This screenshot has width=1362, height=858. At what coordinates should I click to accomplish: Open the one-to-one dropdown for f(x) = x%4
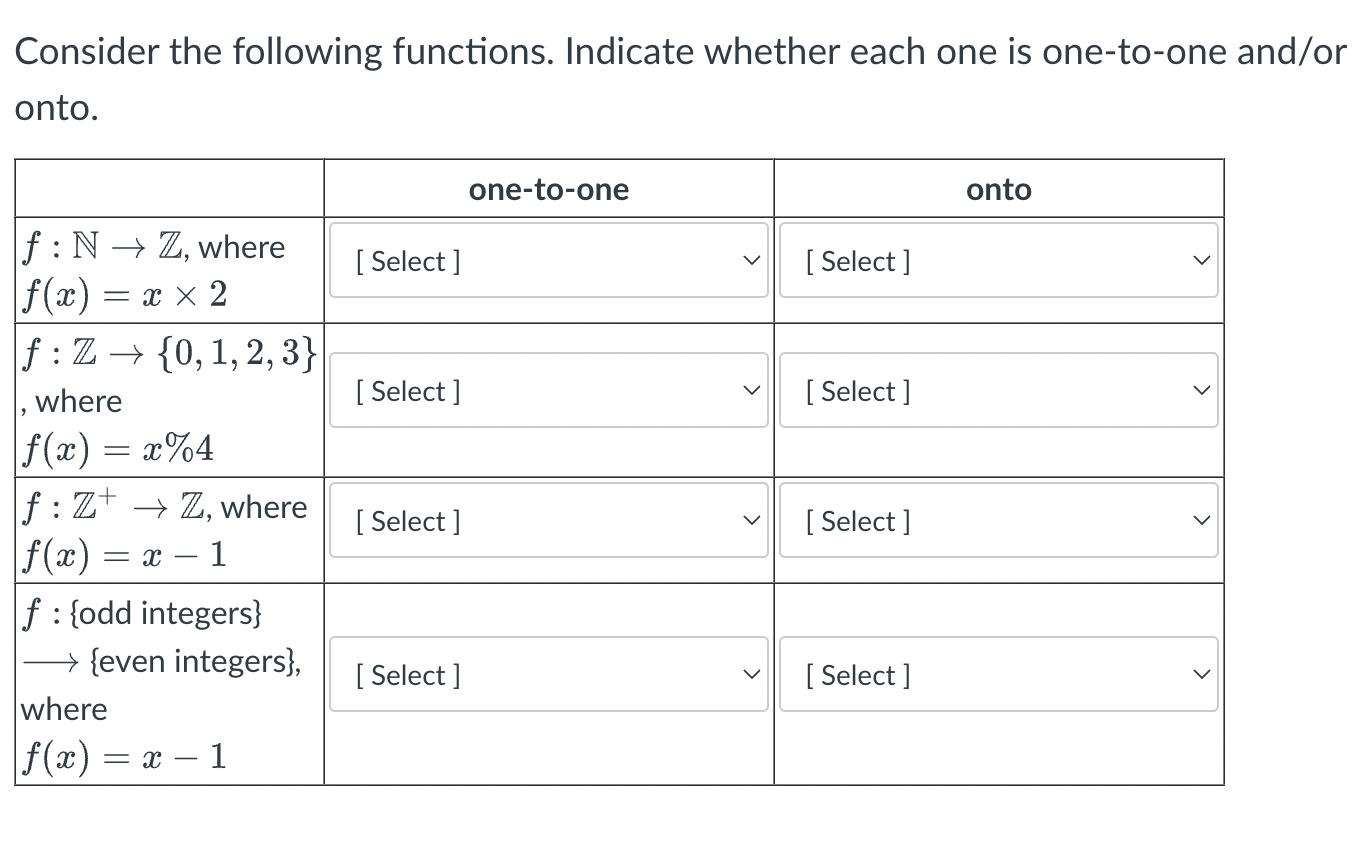(548, 390)
